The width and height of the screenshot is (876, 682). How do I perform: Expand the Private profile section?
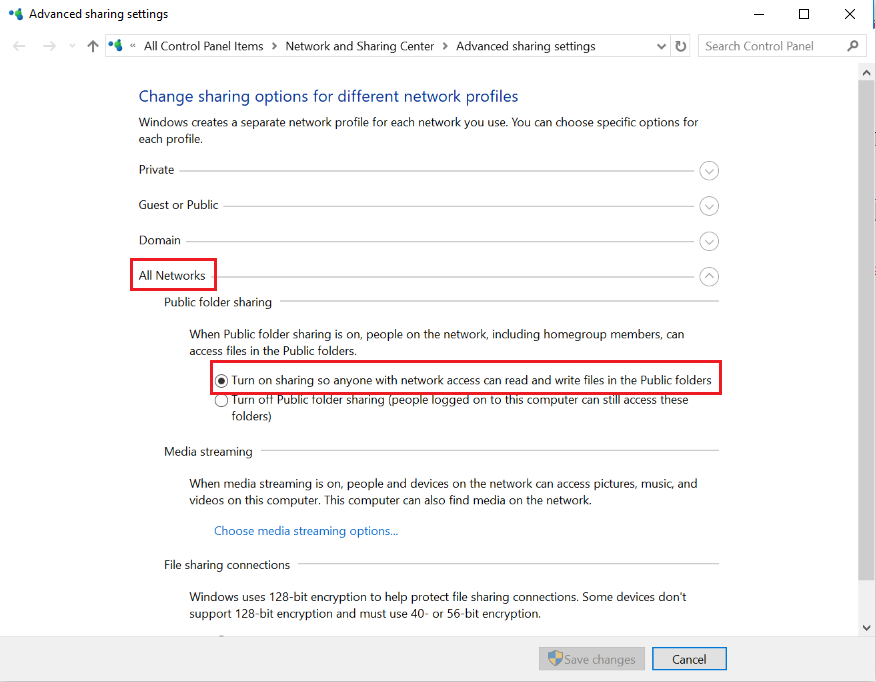(709, 171)
